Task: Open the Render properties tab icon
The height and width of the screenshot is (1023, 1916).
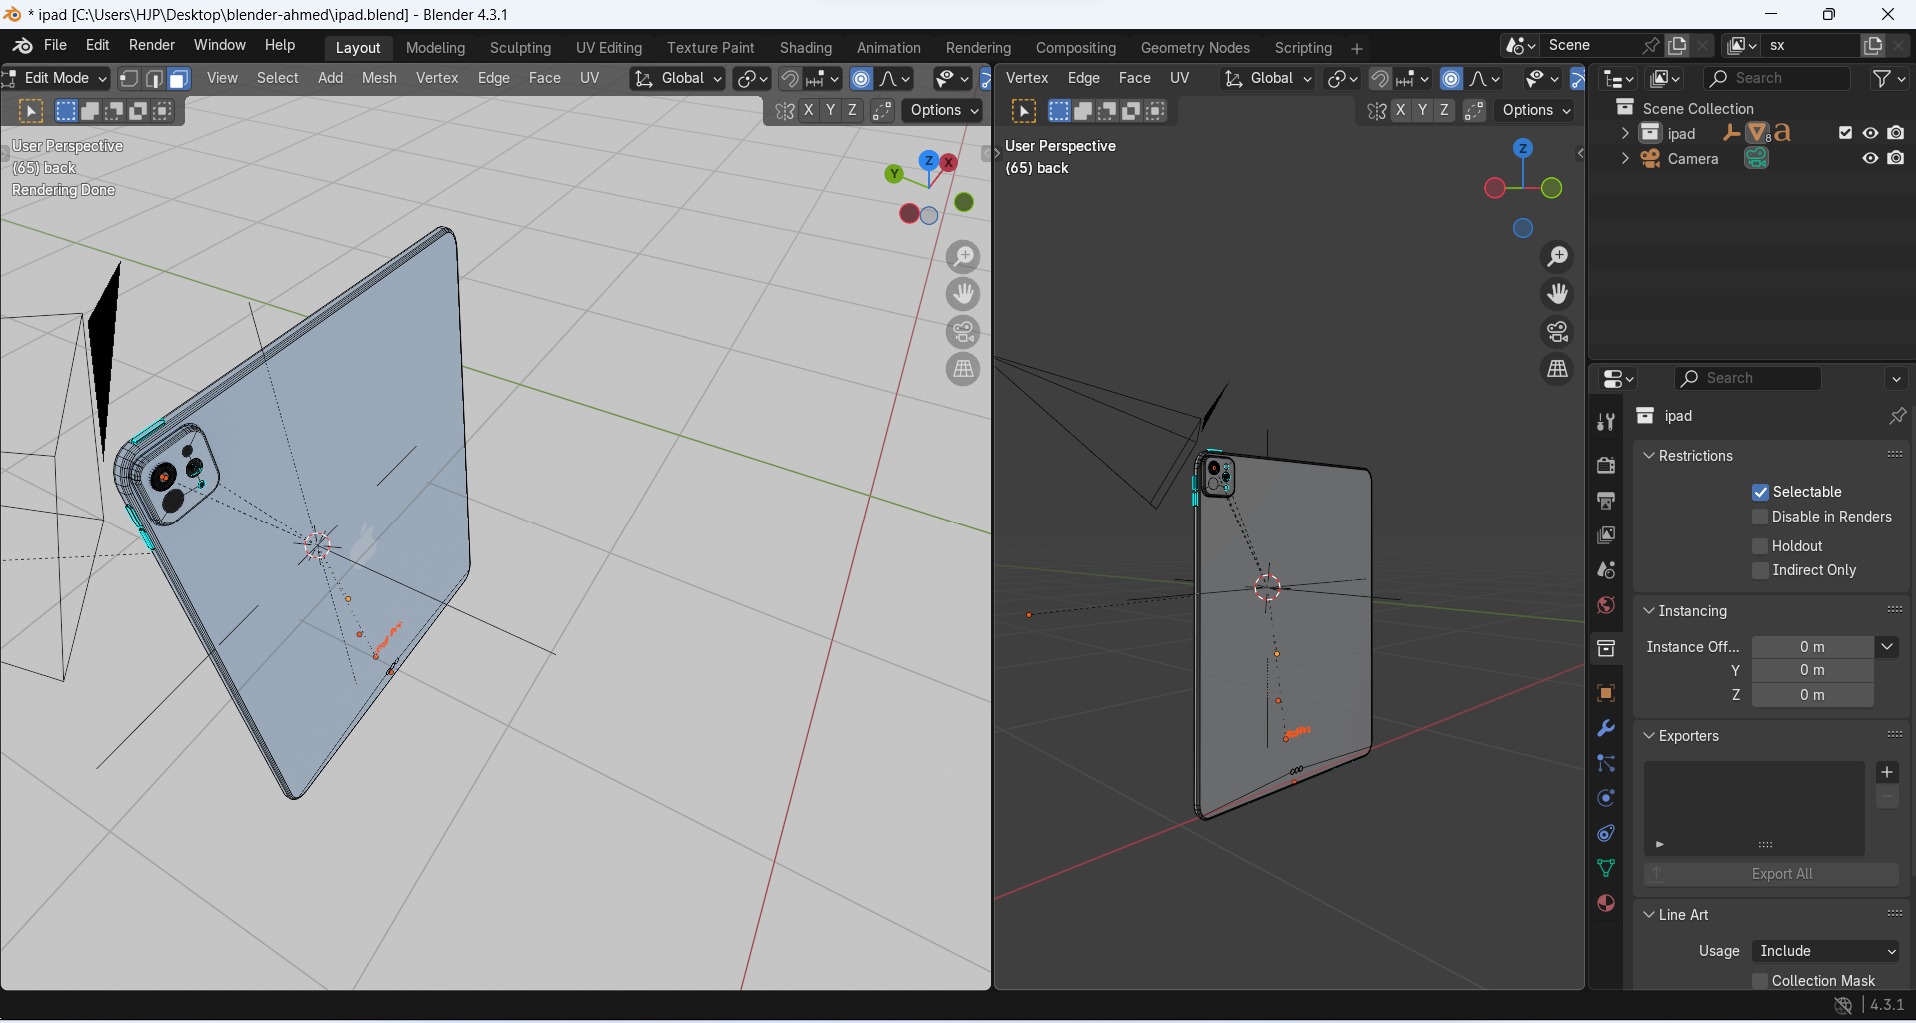Action: 1606,466
